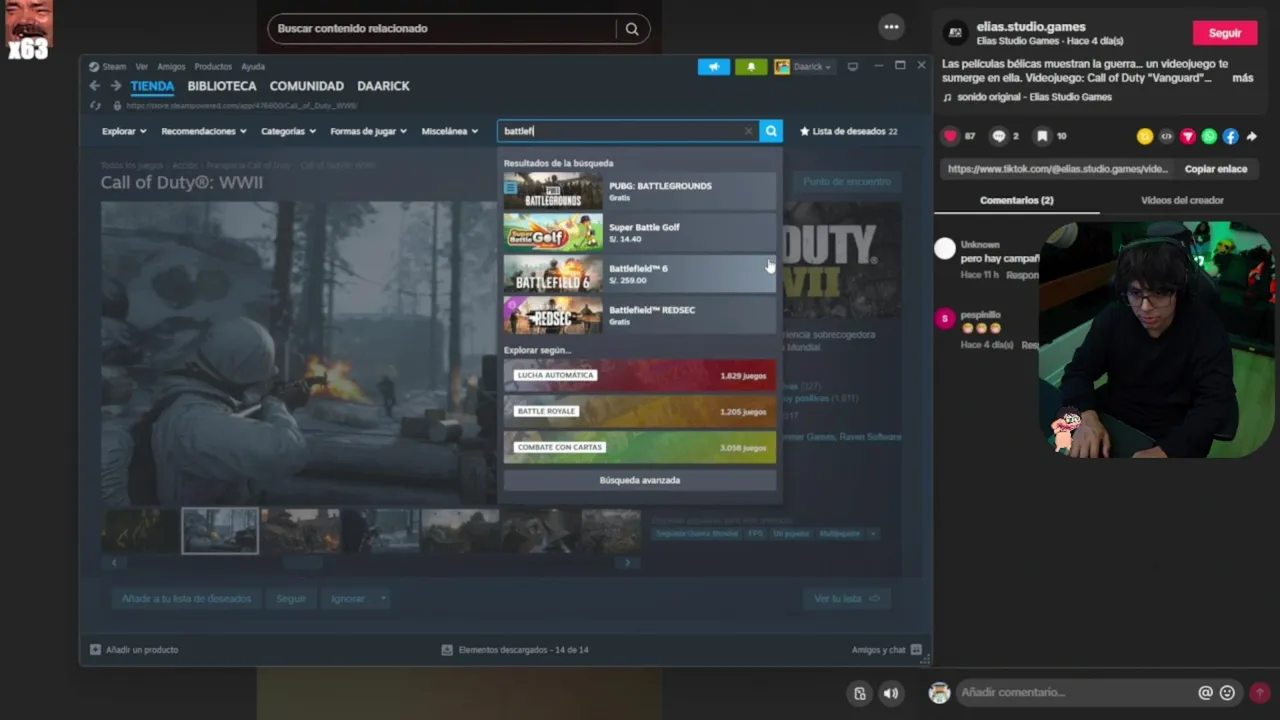Viewport: 1280px width, 720px height.
Task: Open more share options arrow
Action: [x=1250, y=136]
